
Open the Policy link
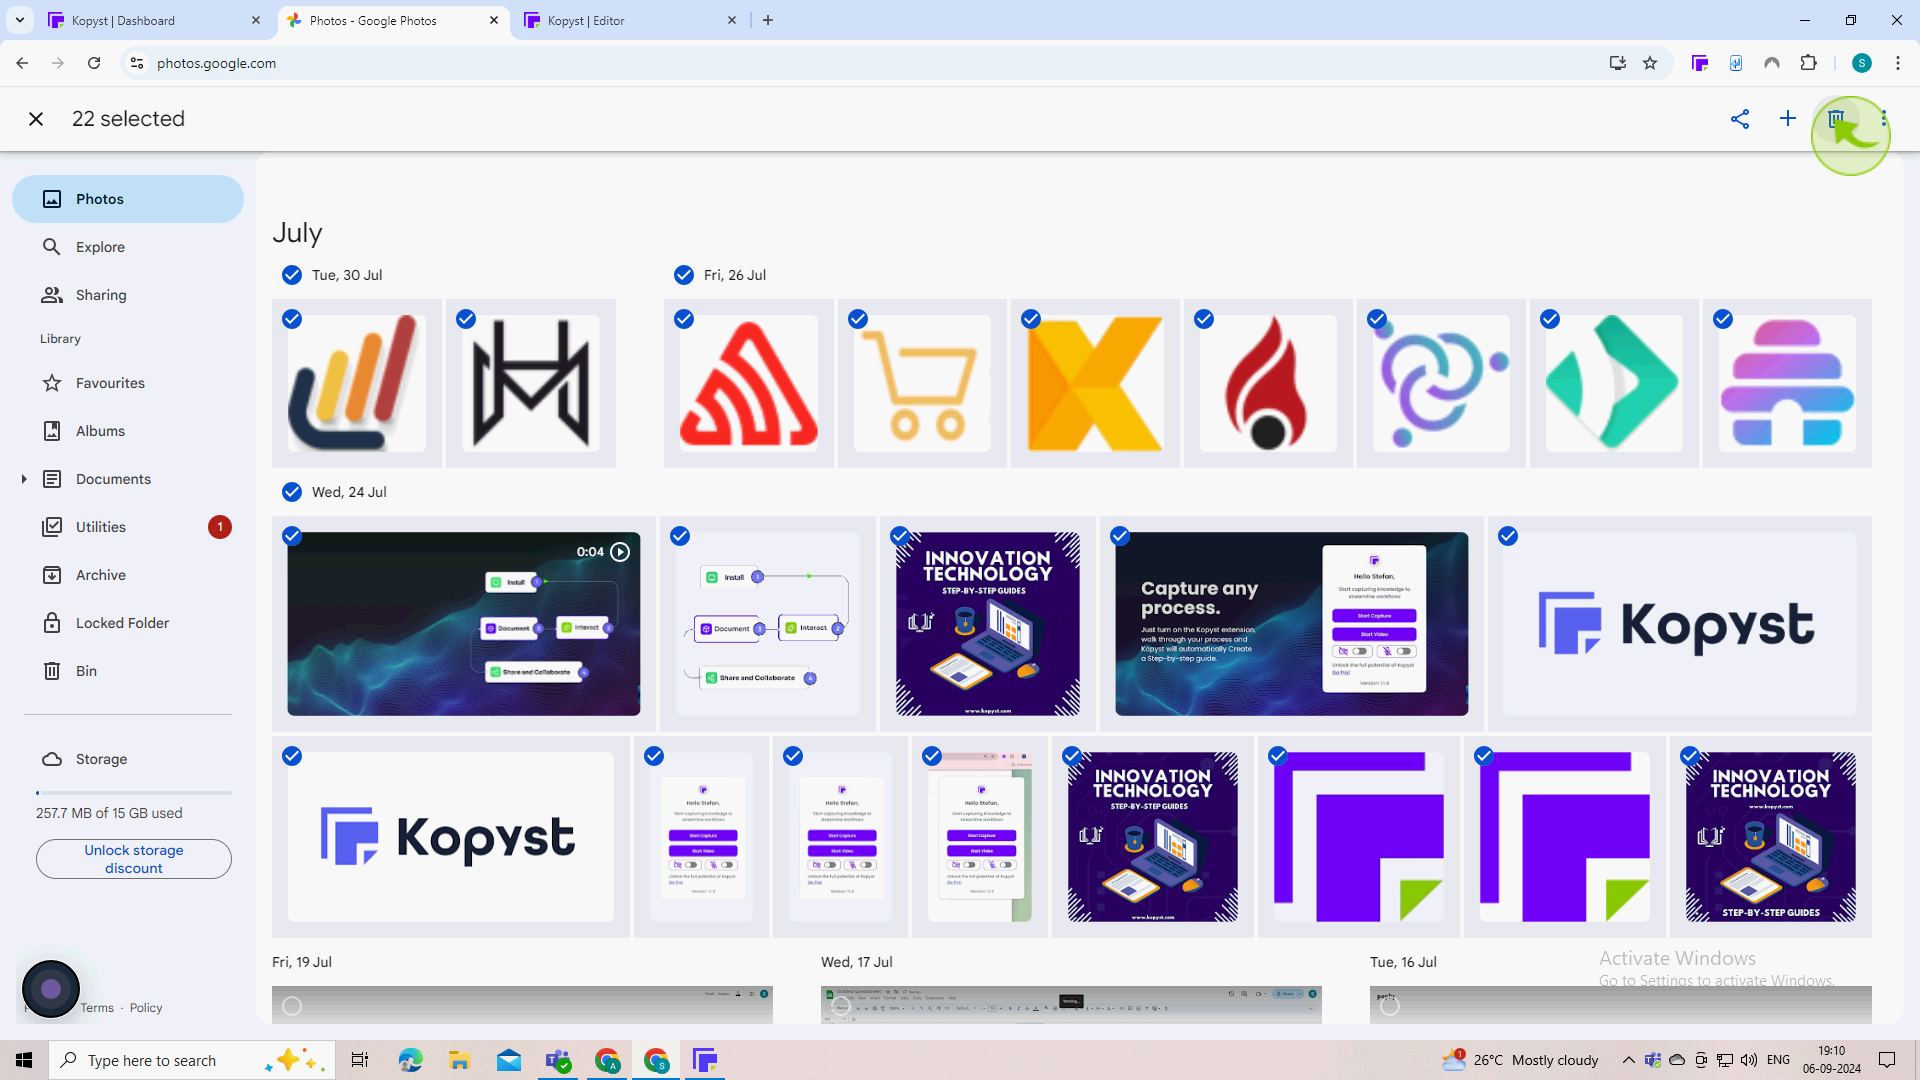[x=146, y=1008]
